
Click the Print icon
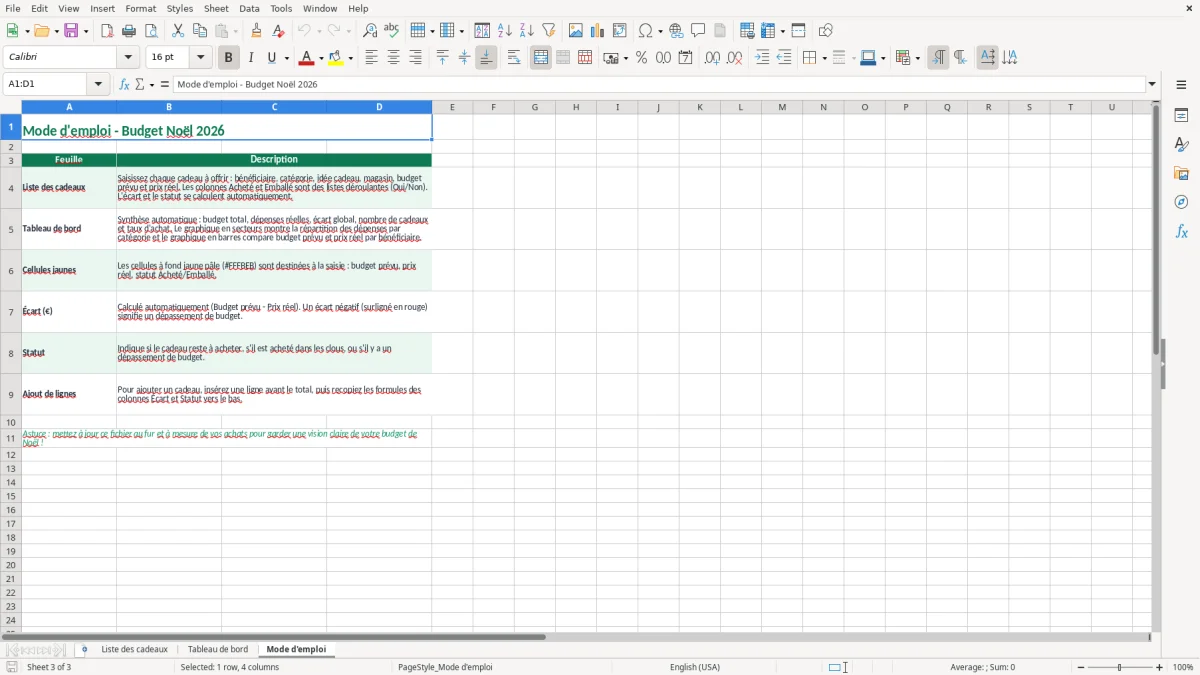tap(129, 31)
